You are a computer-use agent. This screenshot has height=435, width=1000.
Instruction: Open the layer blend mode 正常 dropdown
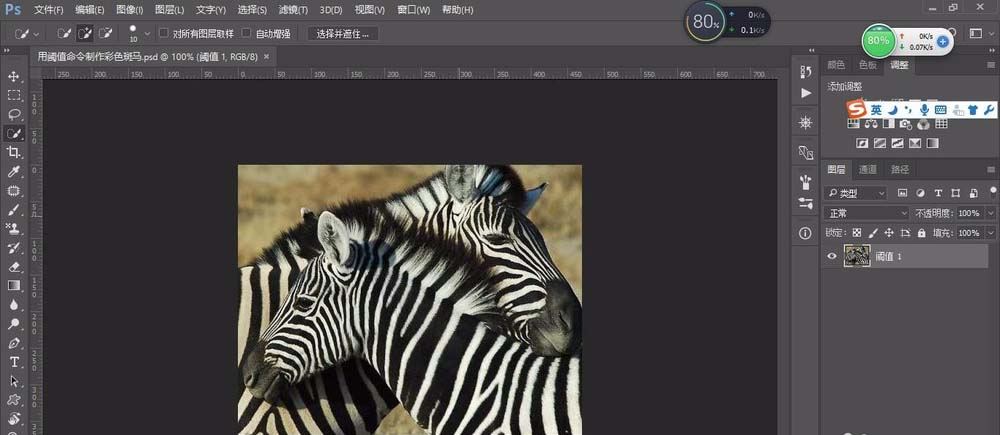pos(866,213)
